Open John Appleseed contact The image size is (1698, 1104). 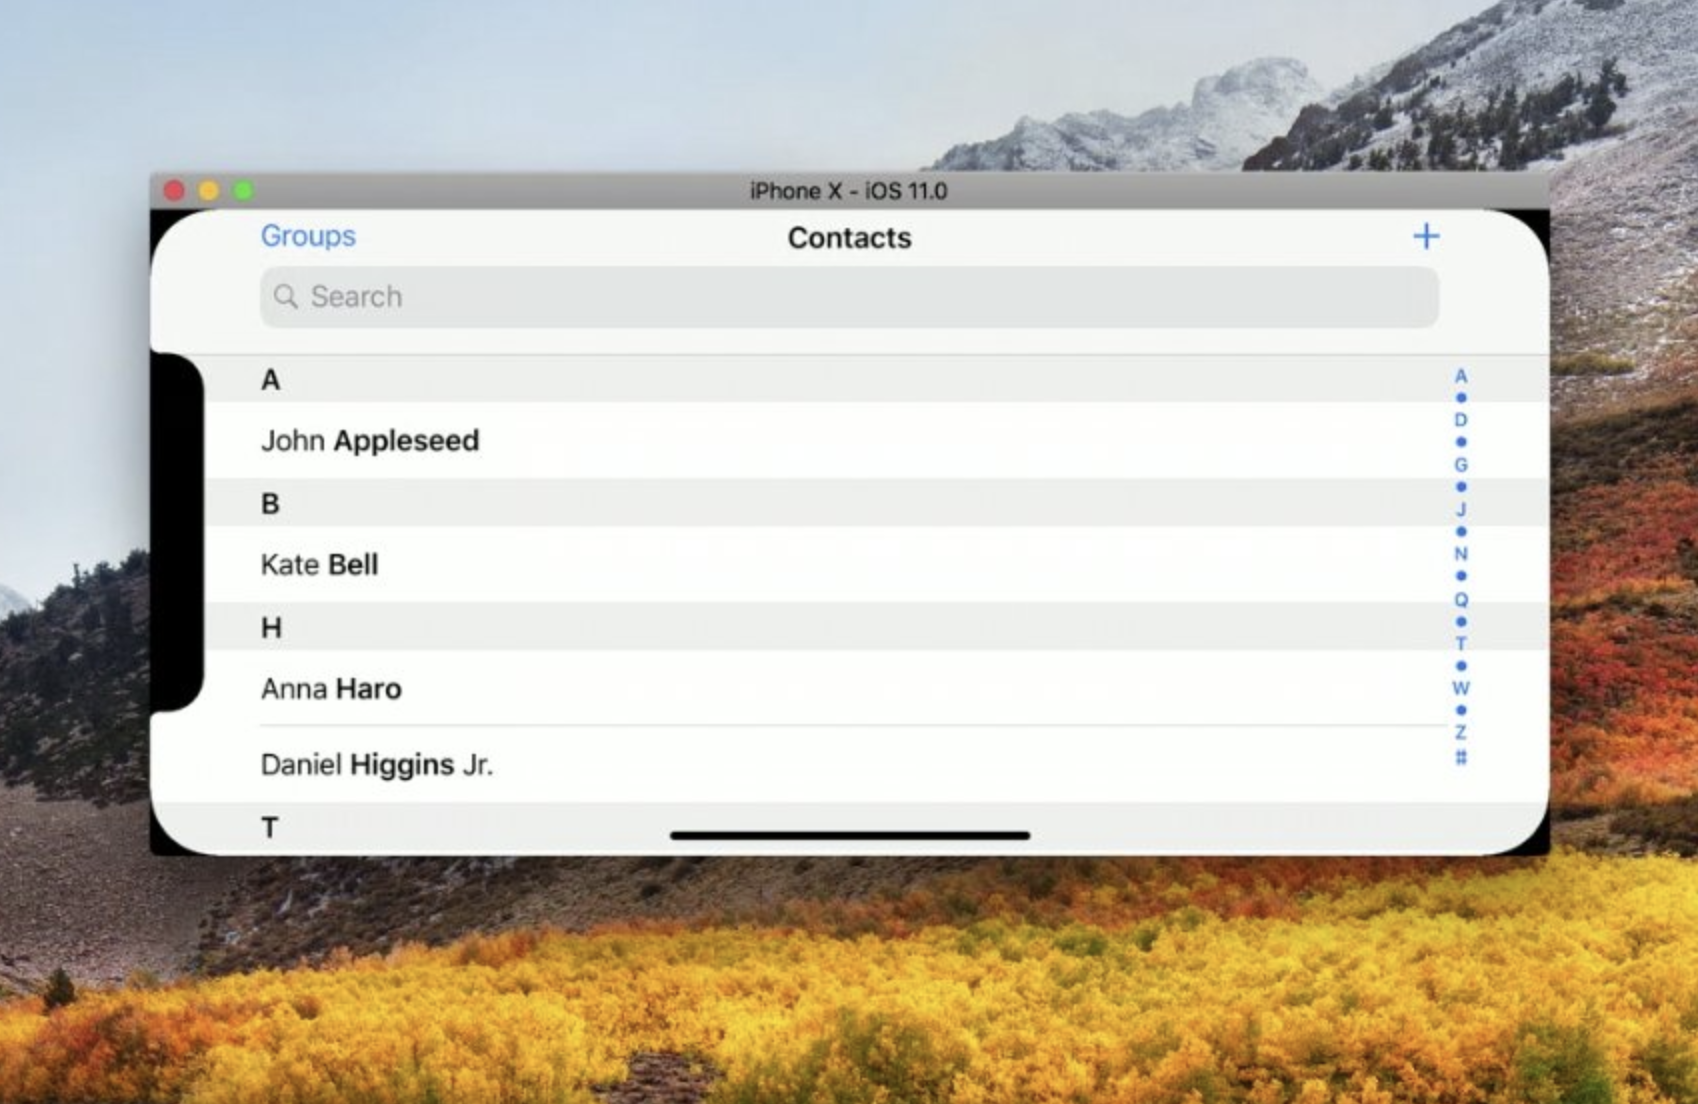click(370, 441)
